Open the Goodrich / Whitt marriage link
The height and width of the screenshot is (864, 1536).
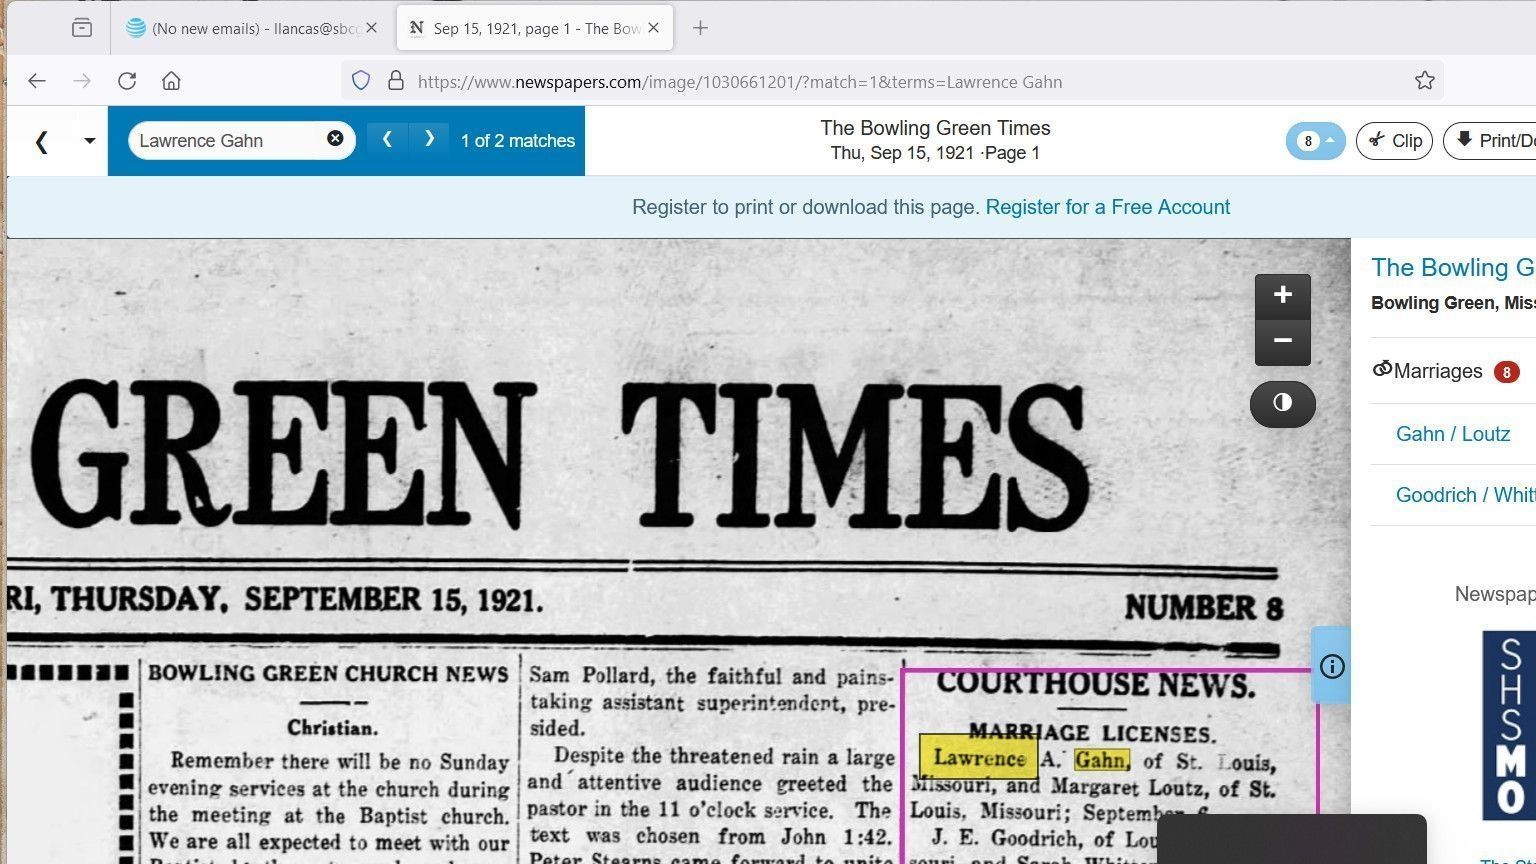[1466, 495]
